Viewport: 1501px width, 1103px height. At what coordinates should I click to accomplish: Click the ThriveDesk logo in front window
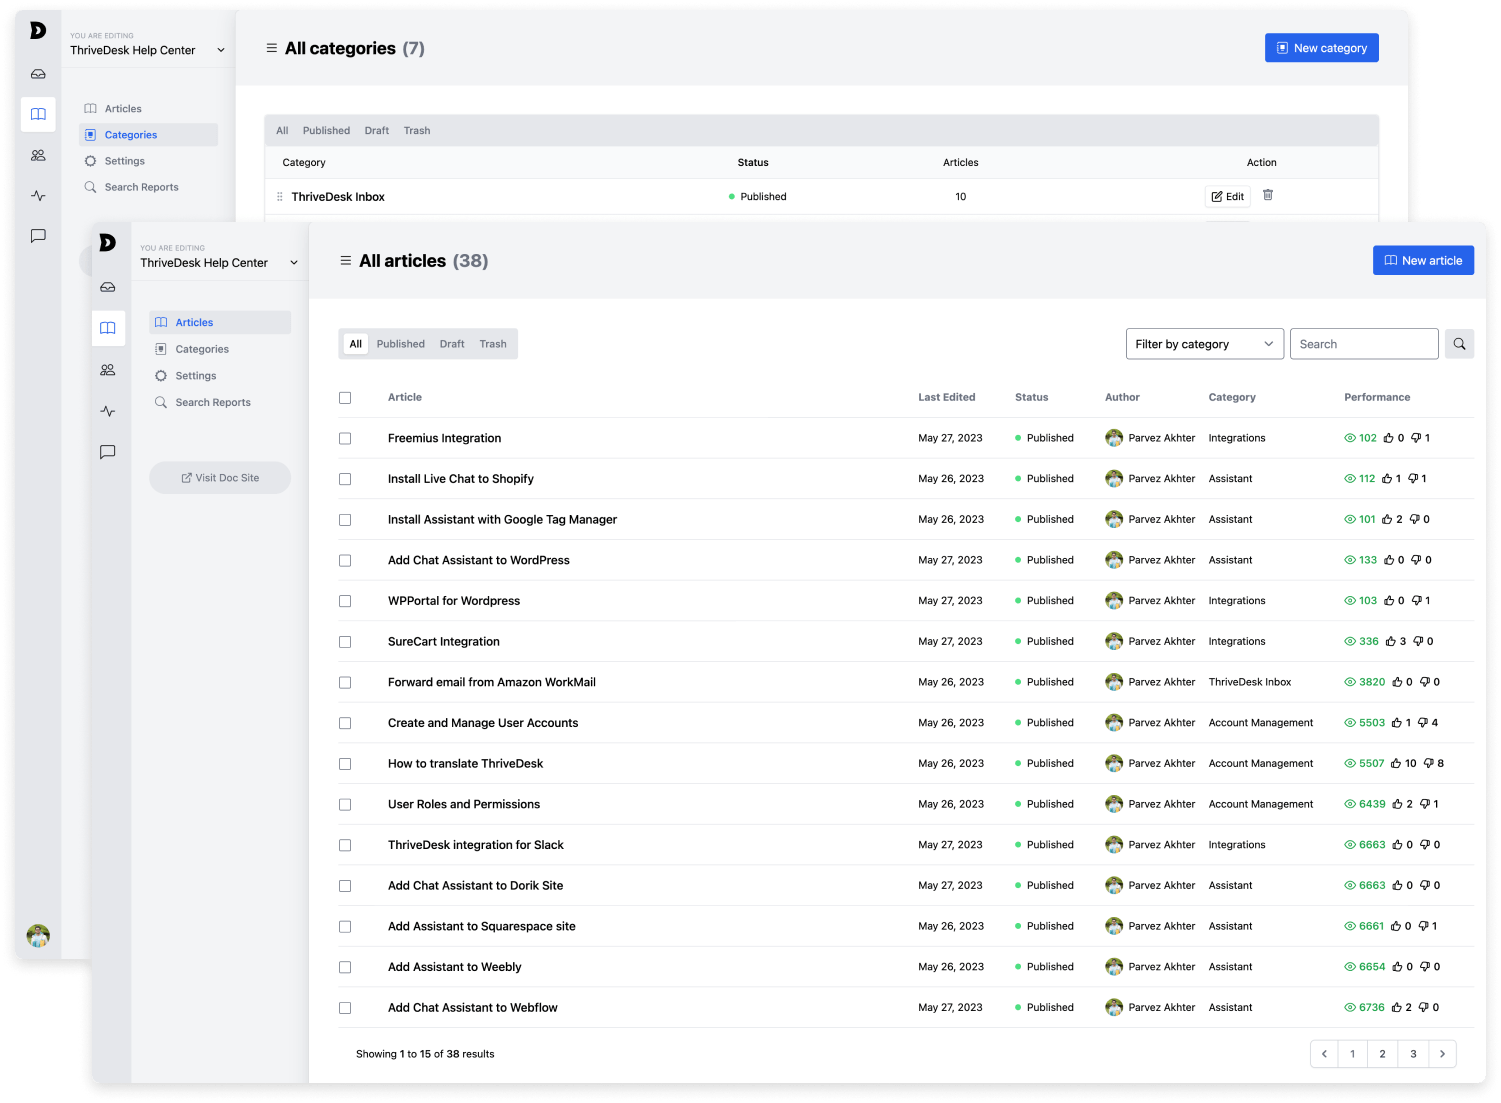pyautogui.click(x=108, y=243)
